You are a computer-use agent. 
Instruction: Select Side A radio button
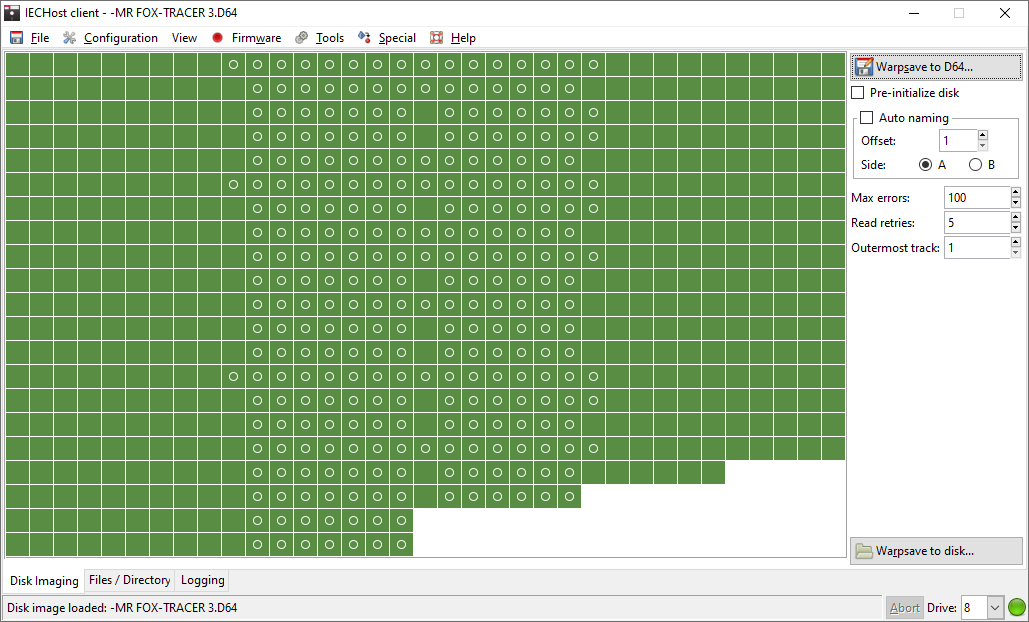pyautogui.click(x=925, y=165)
